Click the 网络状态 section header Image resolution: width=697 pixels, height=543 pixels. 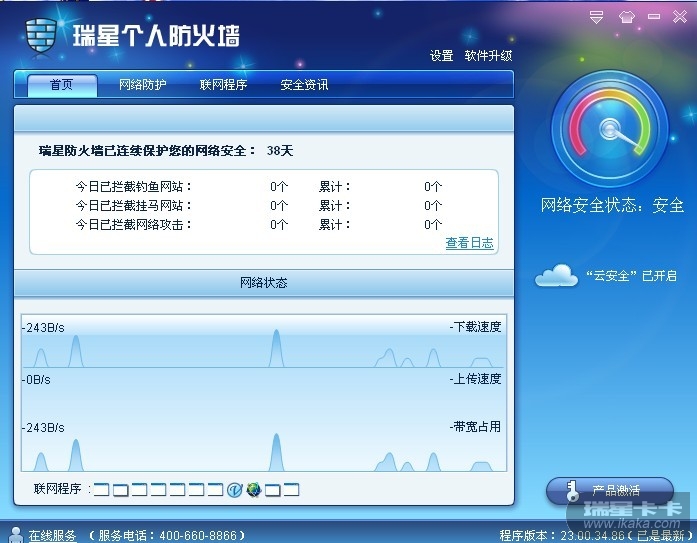coord(264,283)
